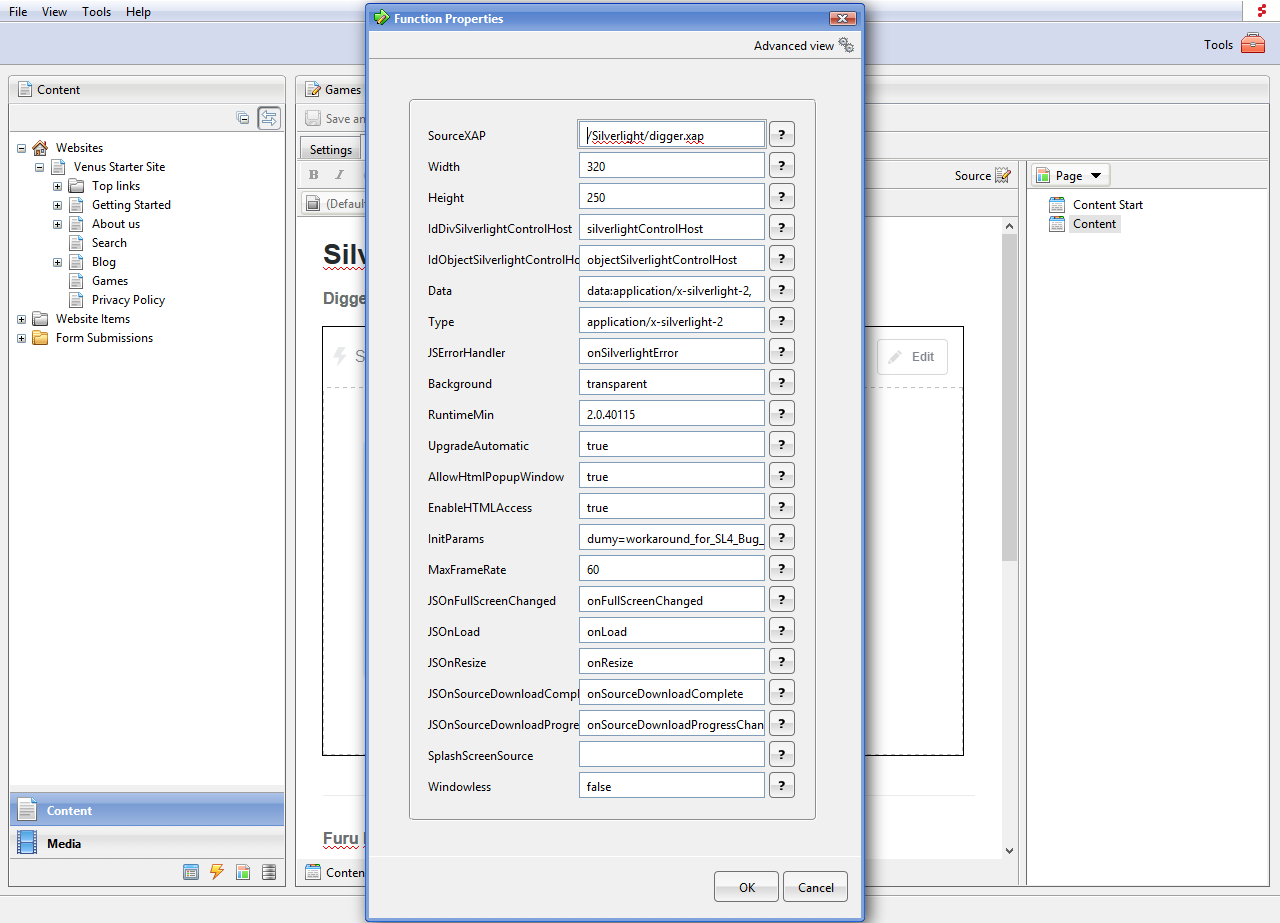Click the Width input field

tap(671, 166)
